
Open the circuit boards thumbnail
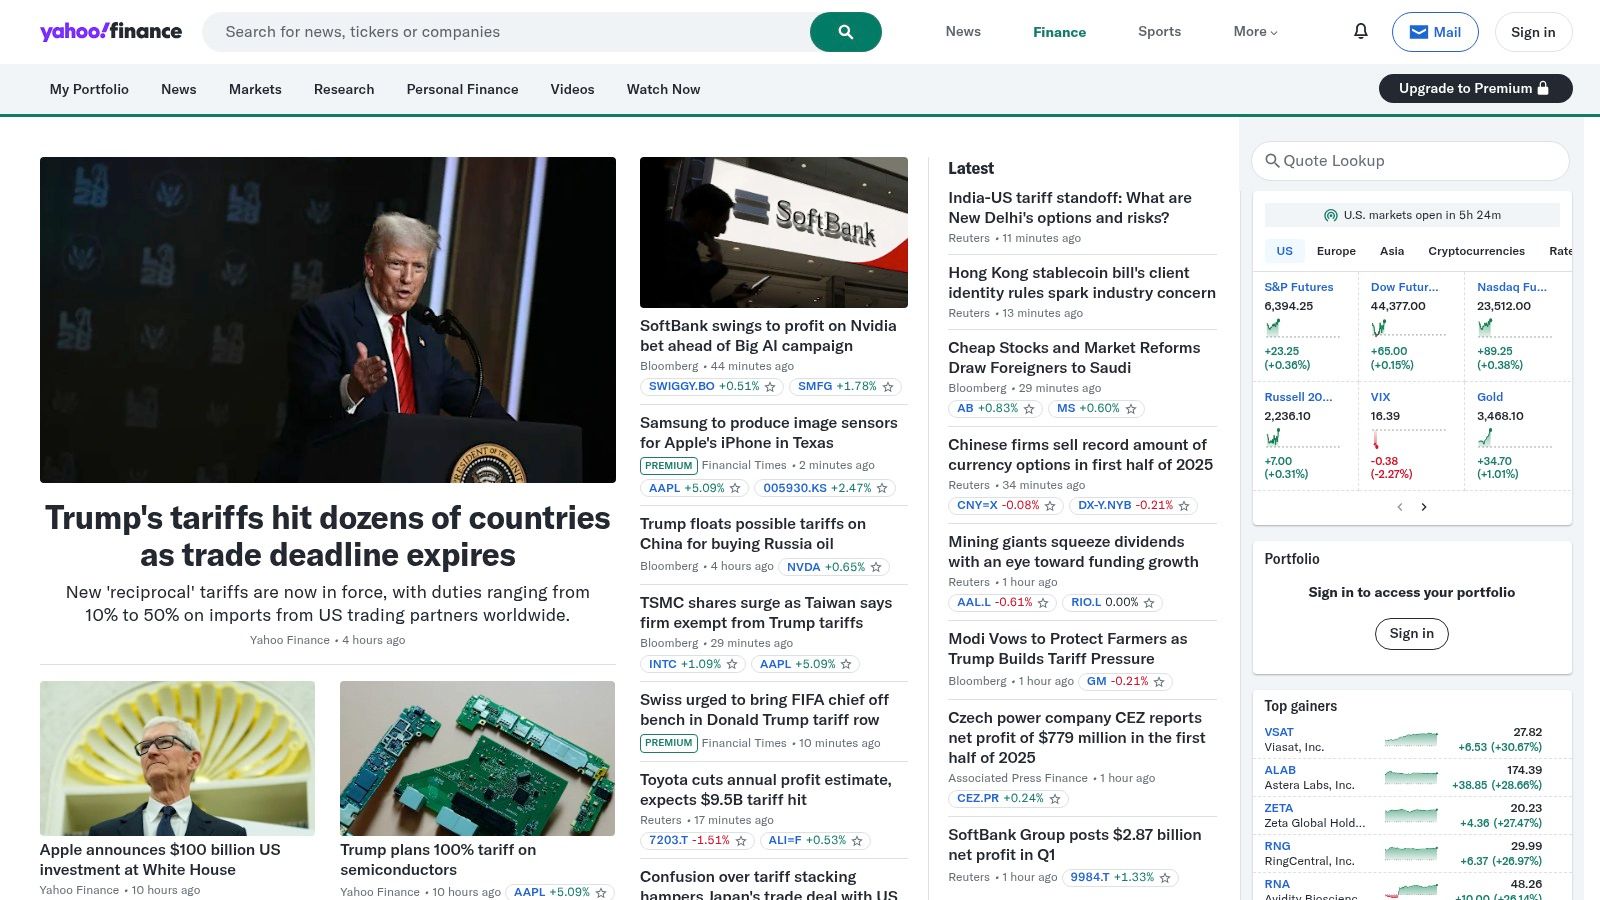(477, 758)
